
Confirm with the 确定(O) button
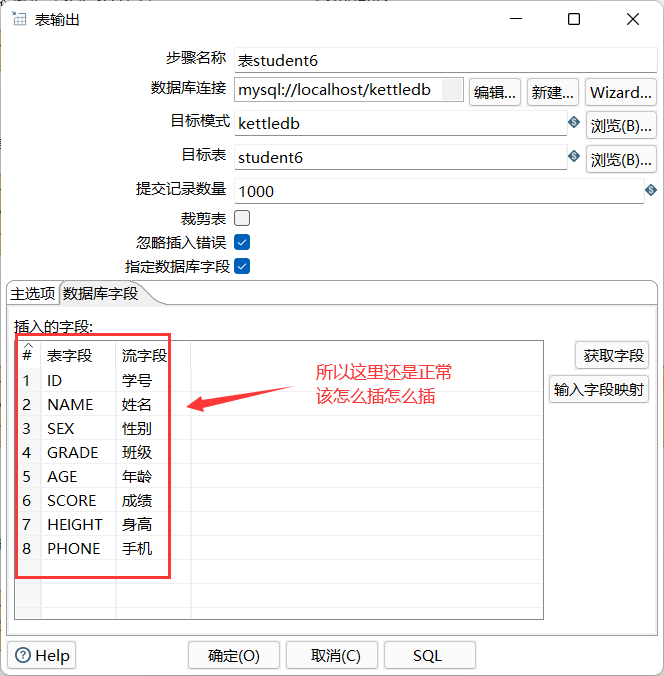pos(234,656)
